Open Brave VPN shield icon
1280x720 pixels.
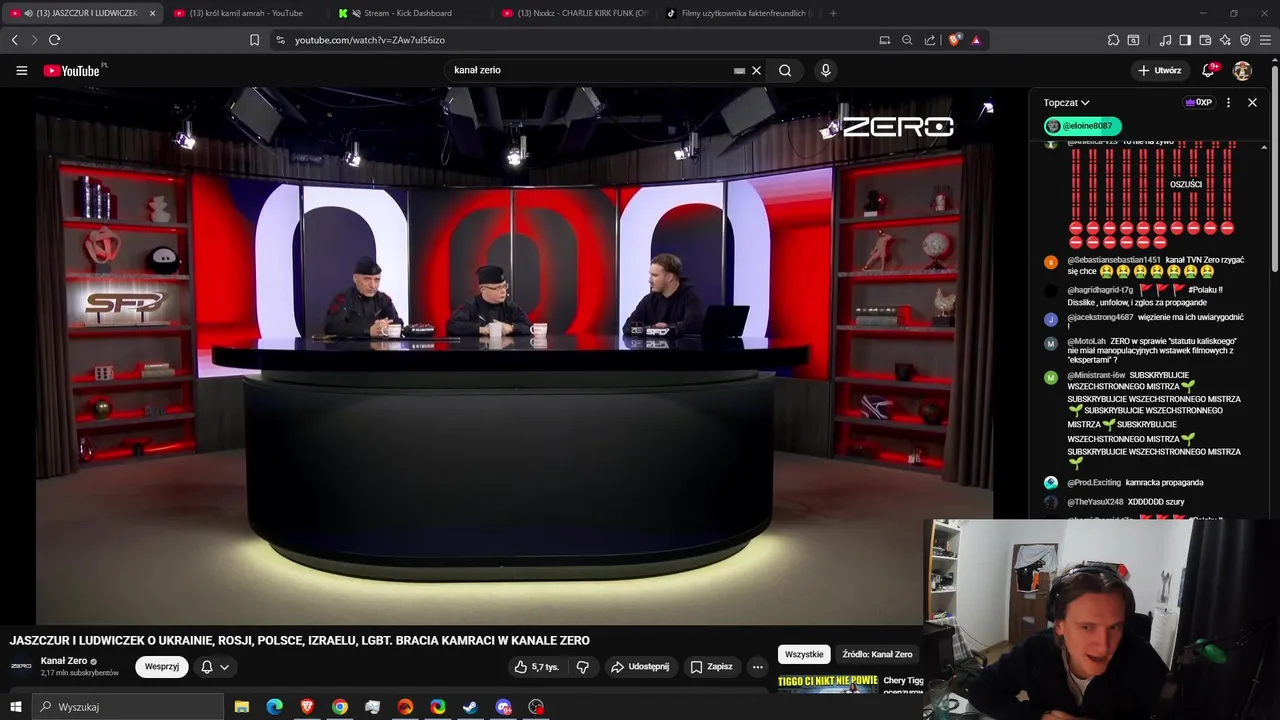click(1245, 40)
